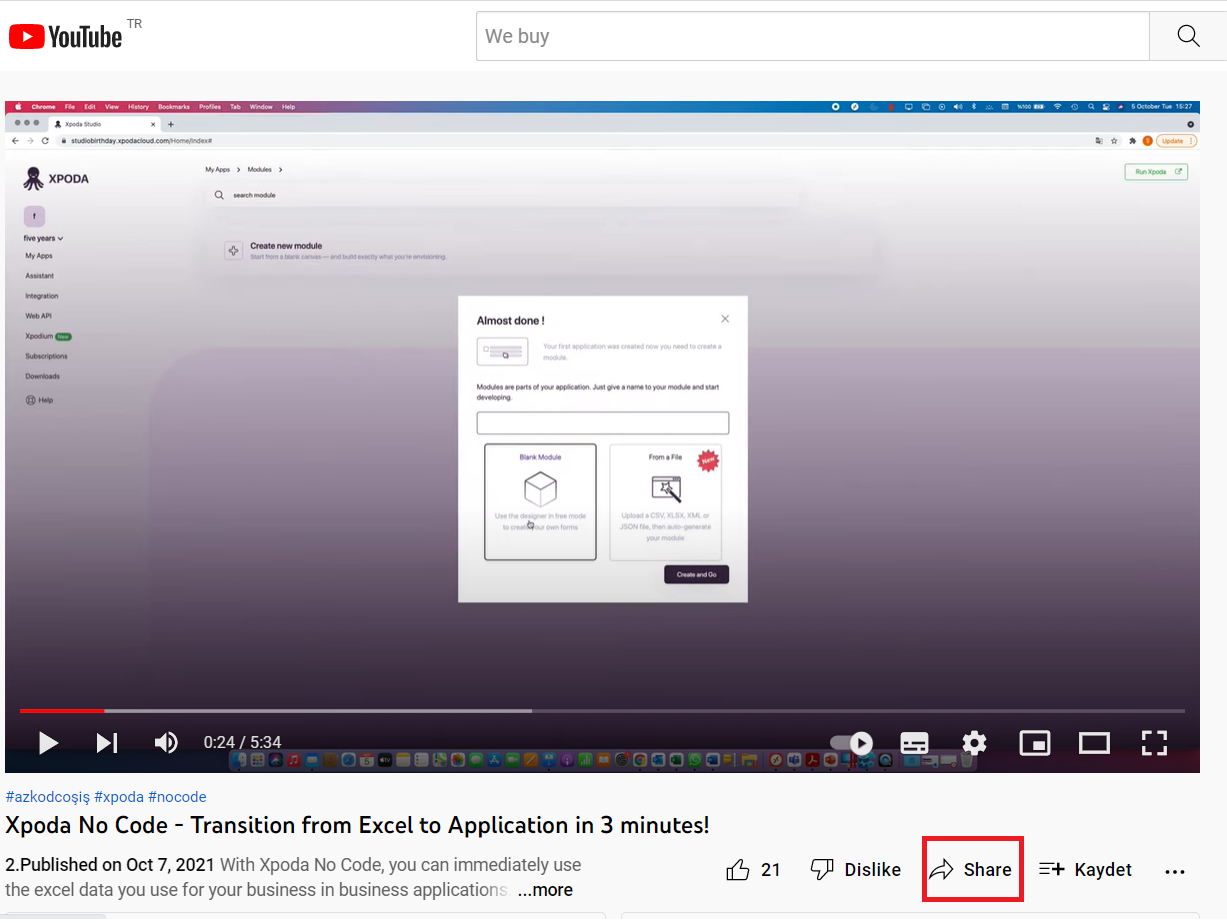Expand the five years dropdown
This screenshot has width=1227, height=923.
44,238
